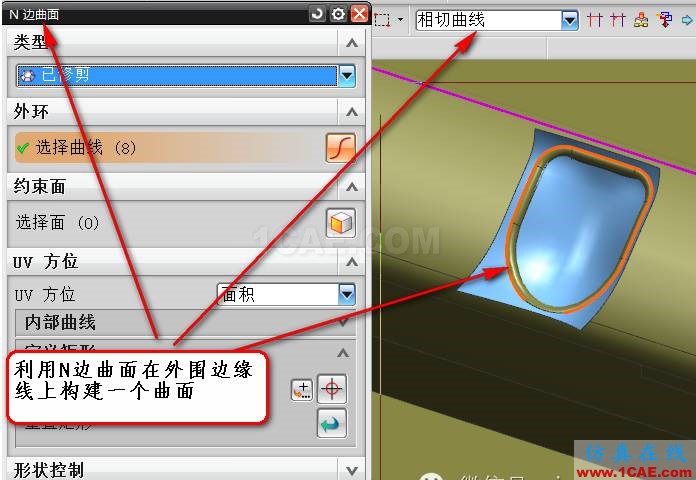
Task: Click the reset rectangle arrow icon
Action: point(332,423)
